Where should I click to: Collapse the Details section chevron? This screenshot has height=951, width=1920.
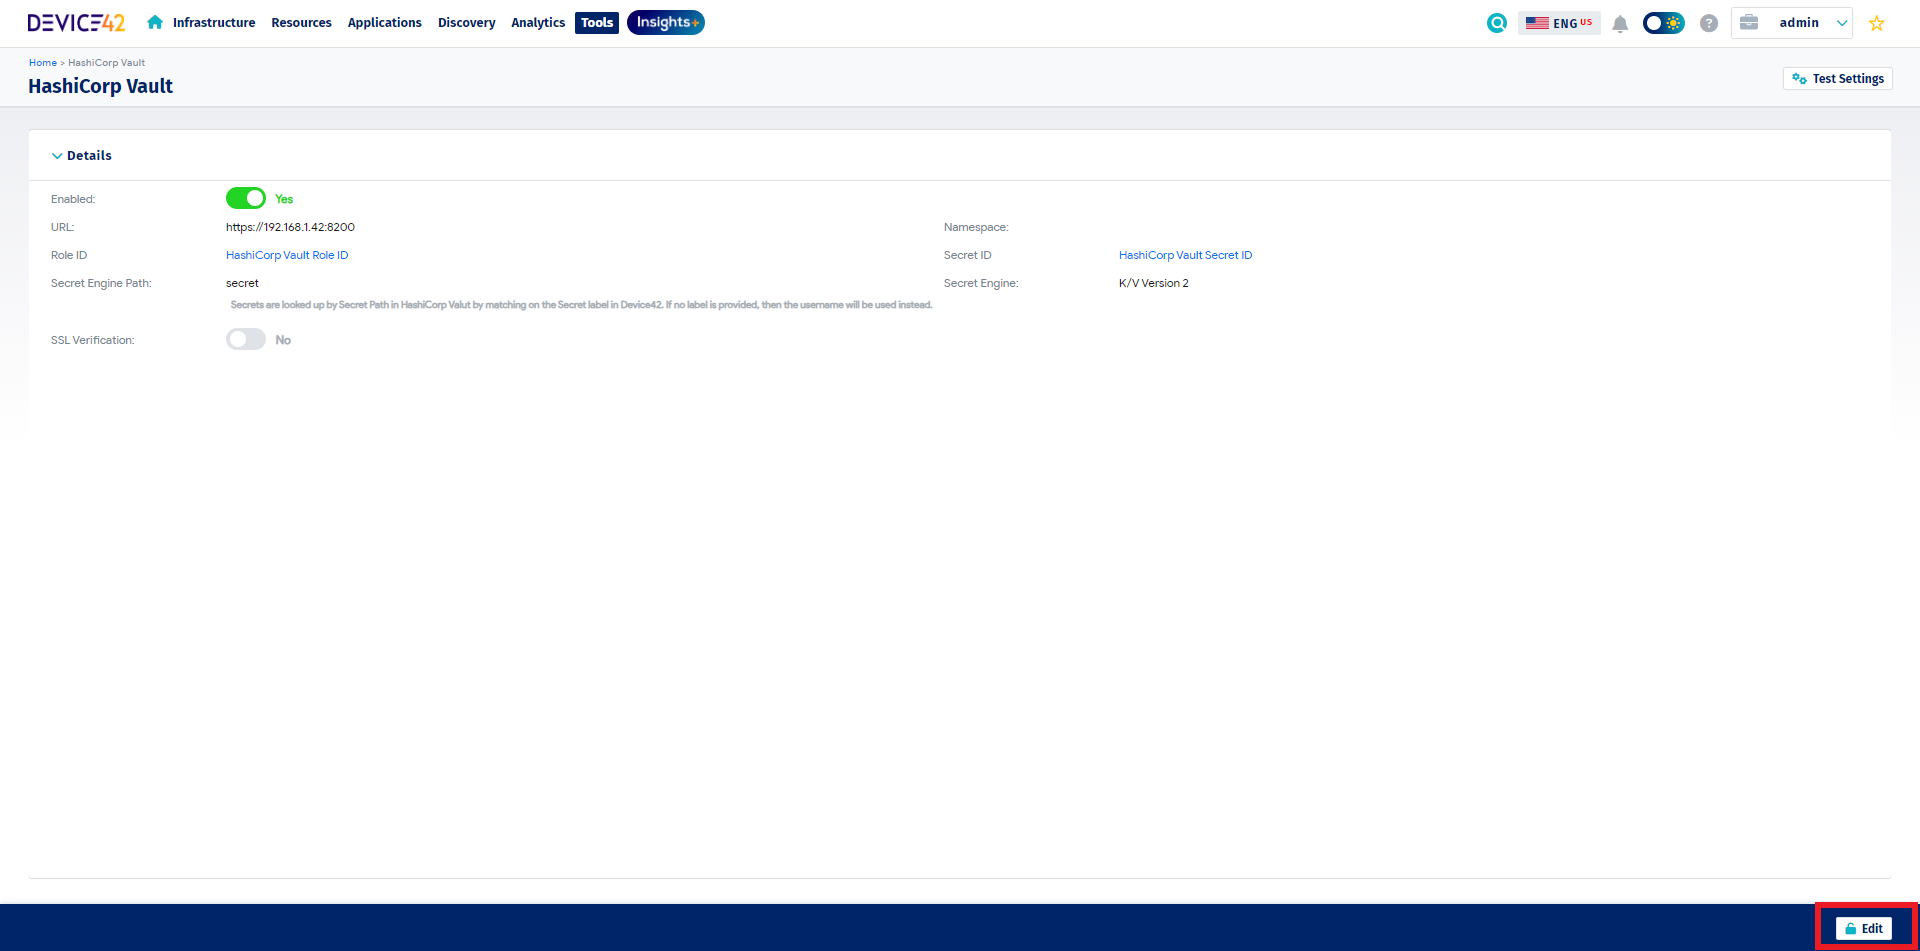(57, 156)
